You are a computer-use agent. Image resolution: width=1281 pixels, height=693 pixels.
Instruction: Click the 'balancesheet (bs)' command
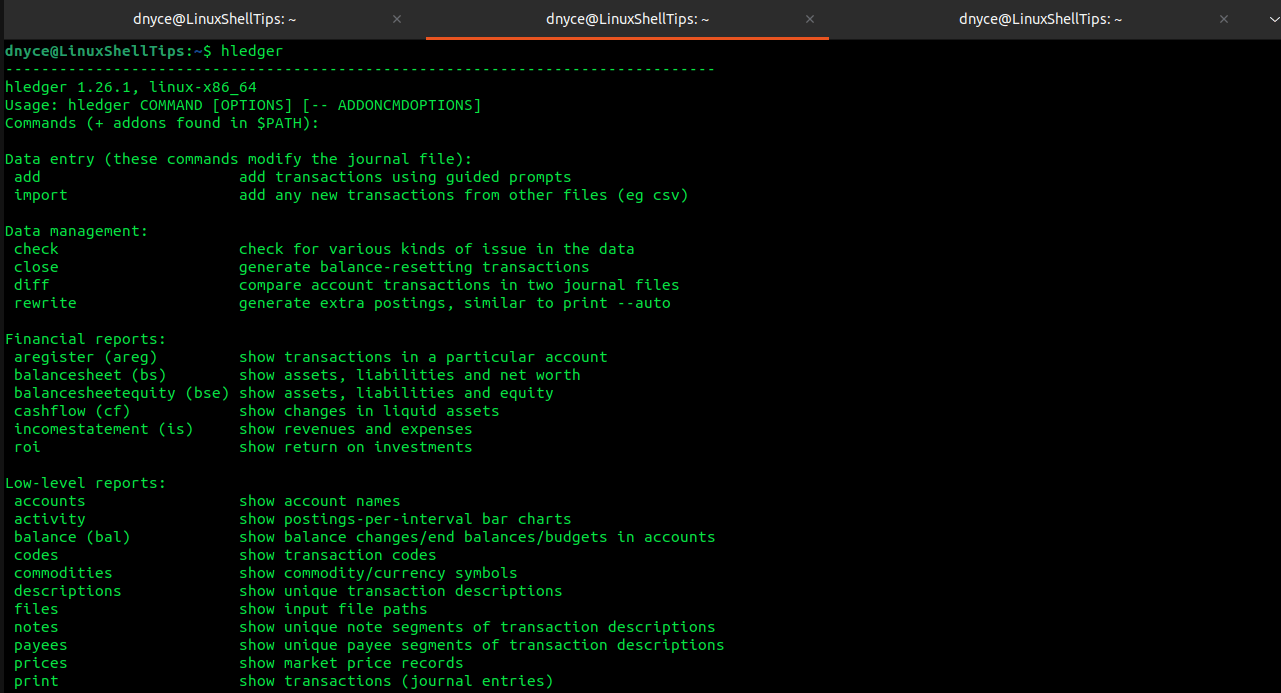90,375
